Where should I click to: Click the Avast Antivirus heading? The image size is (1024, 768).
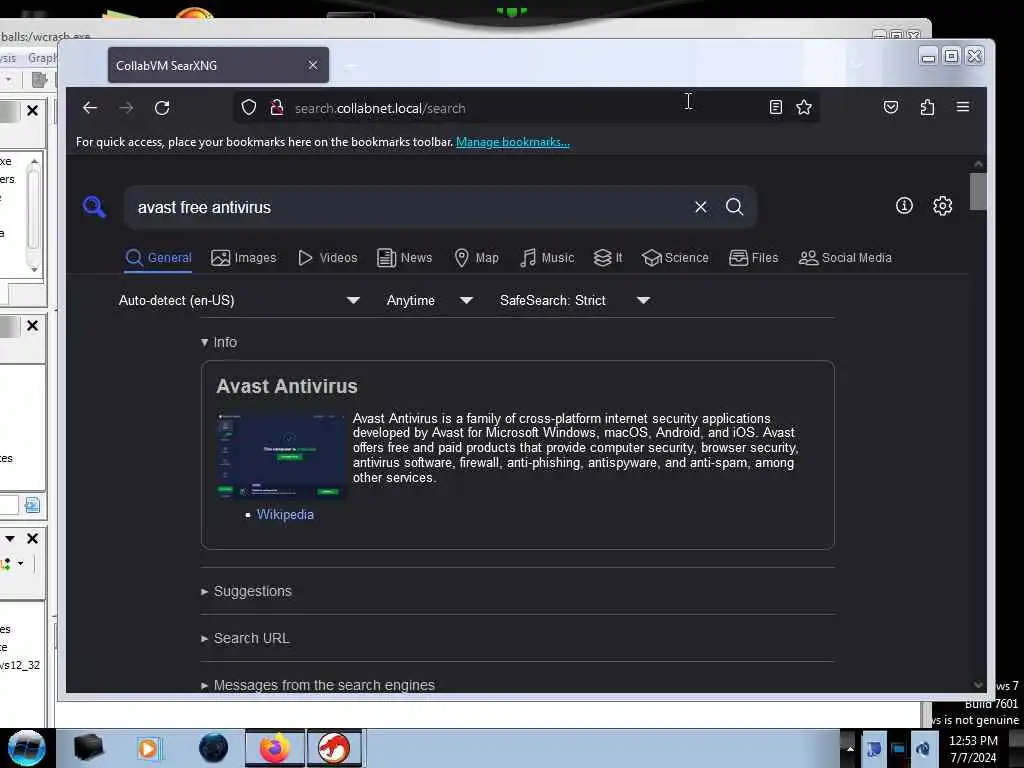[x=287, y=387]
